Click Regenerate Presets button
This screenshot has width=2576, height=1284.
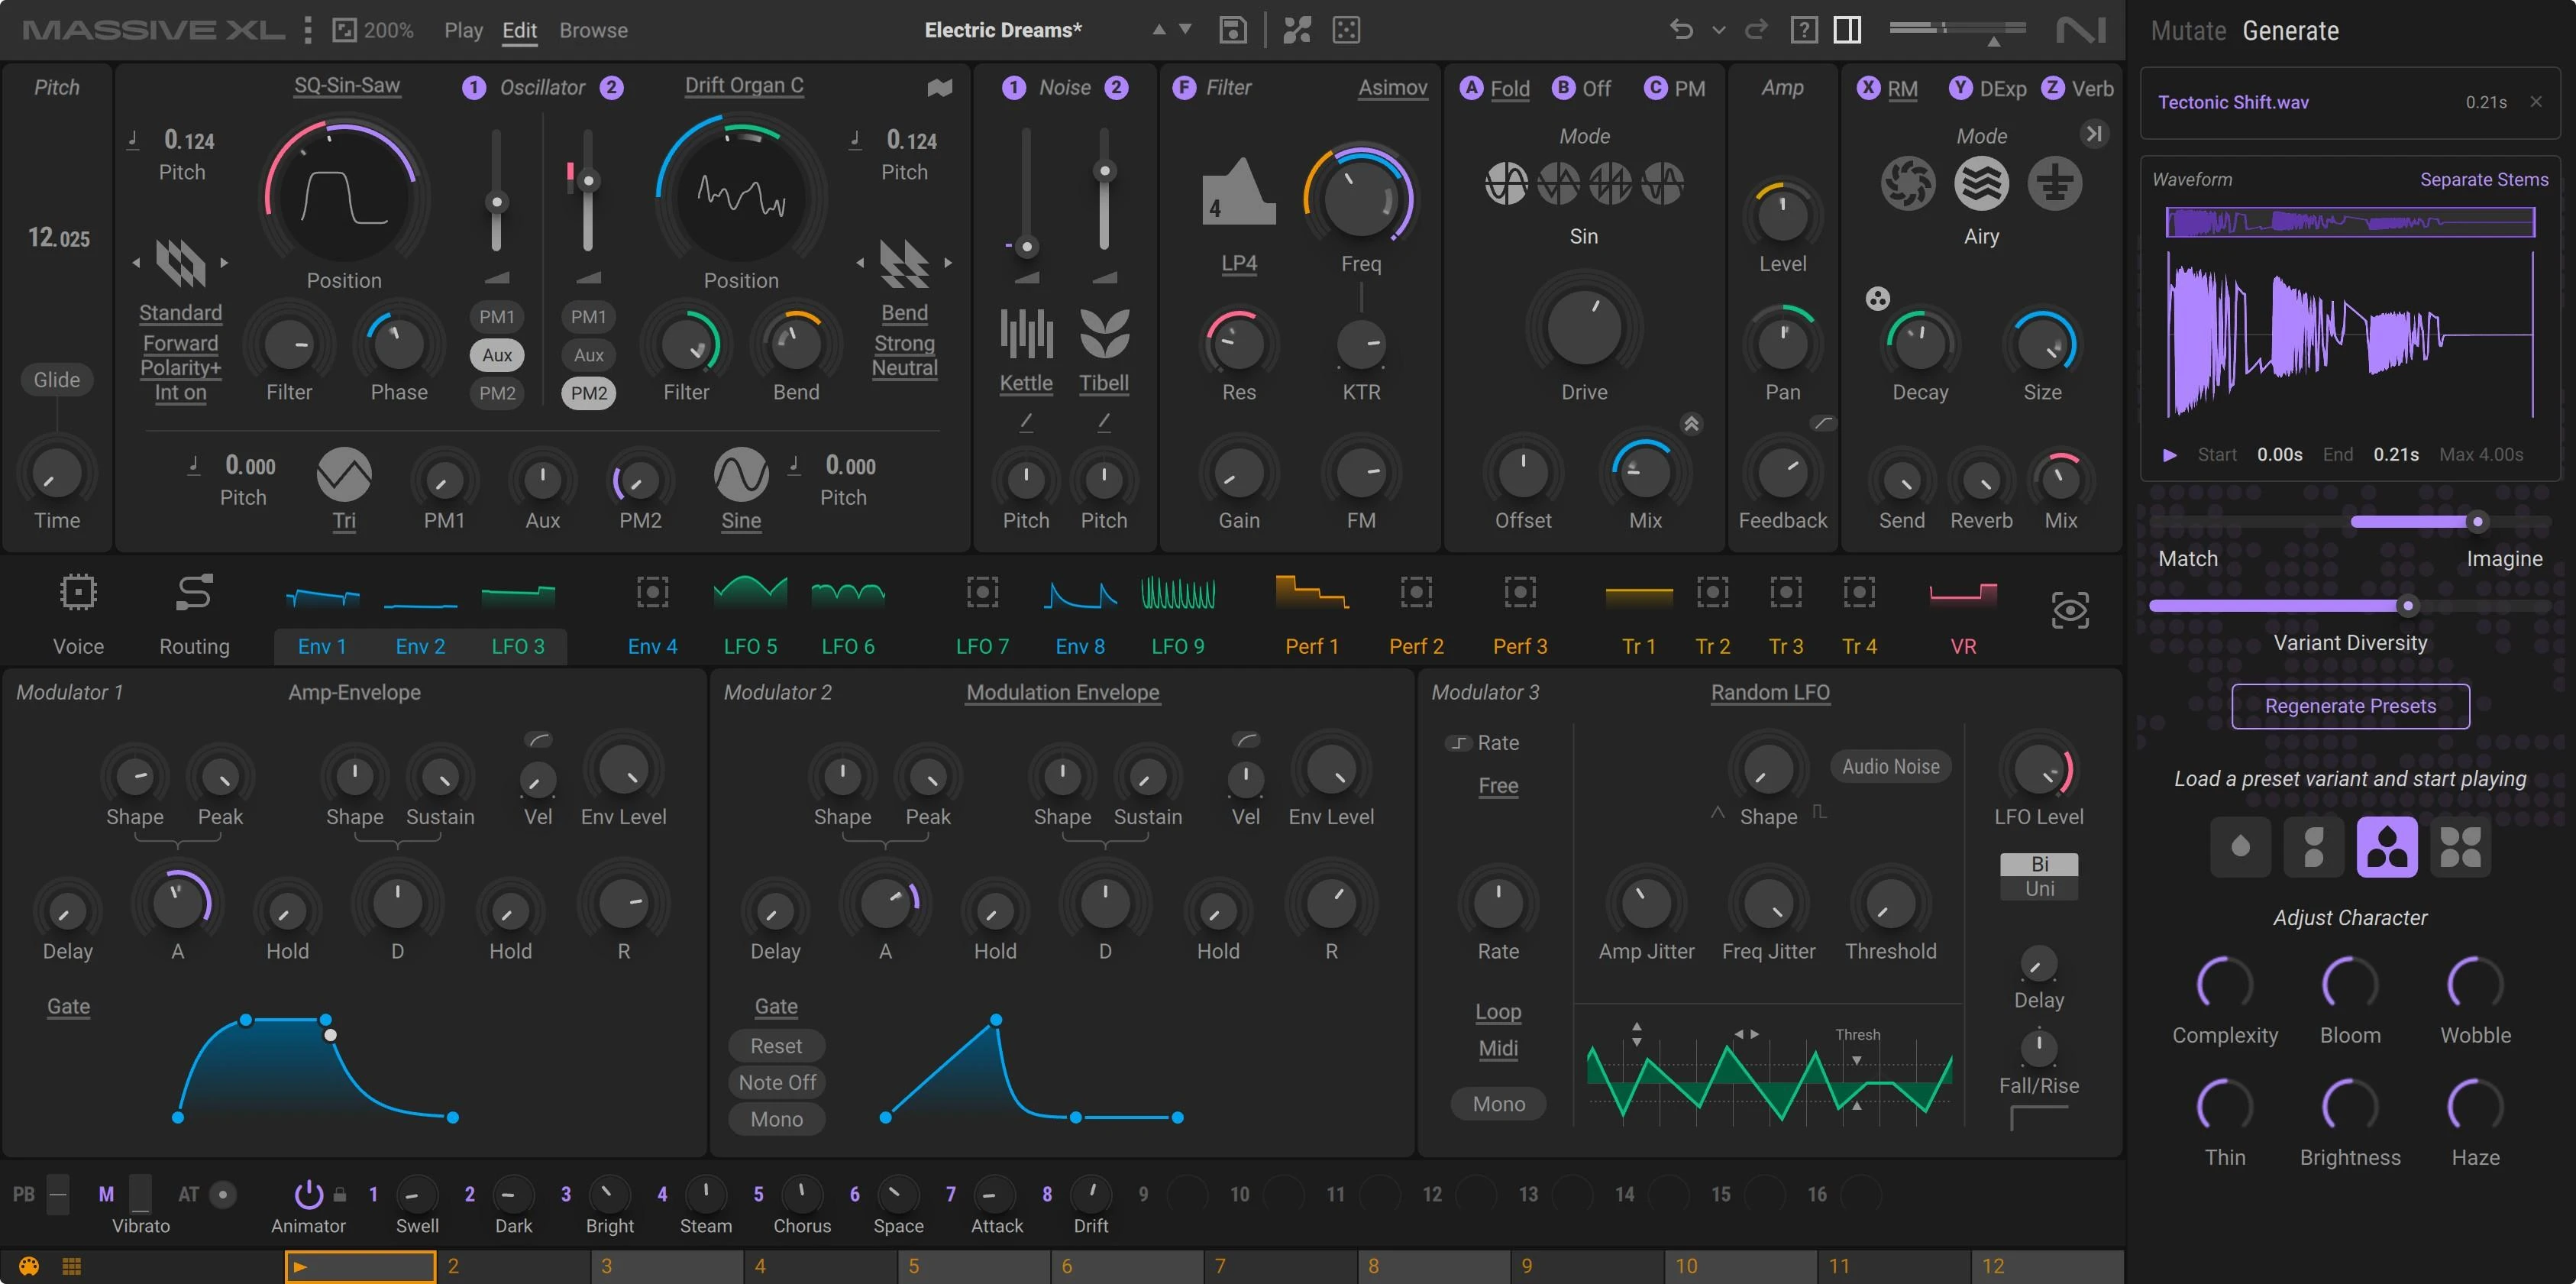2350,706
